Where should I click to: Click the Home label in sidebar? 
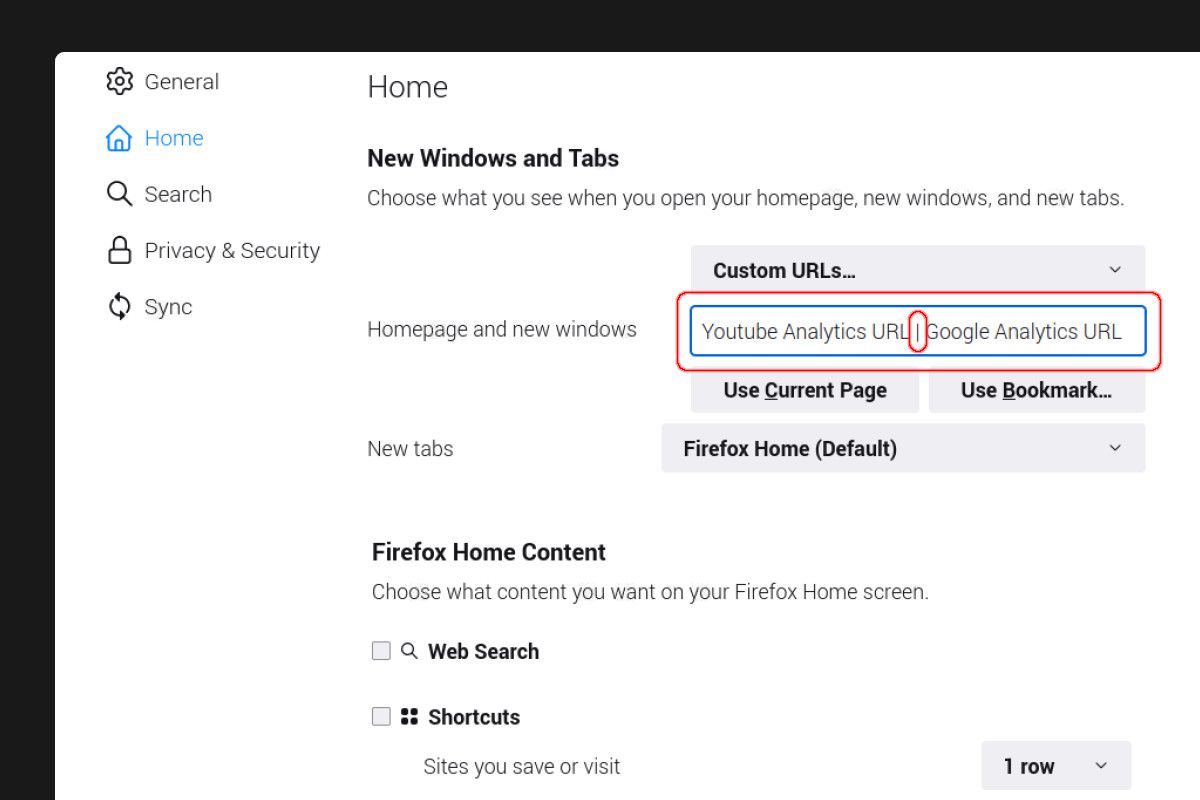click(x=174, y=138)
